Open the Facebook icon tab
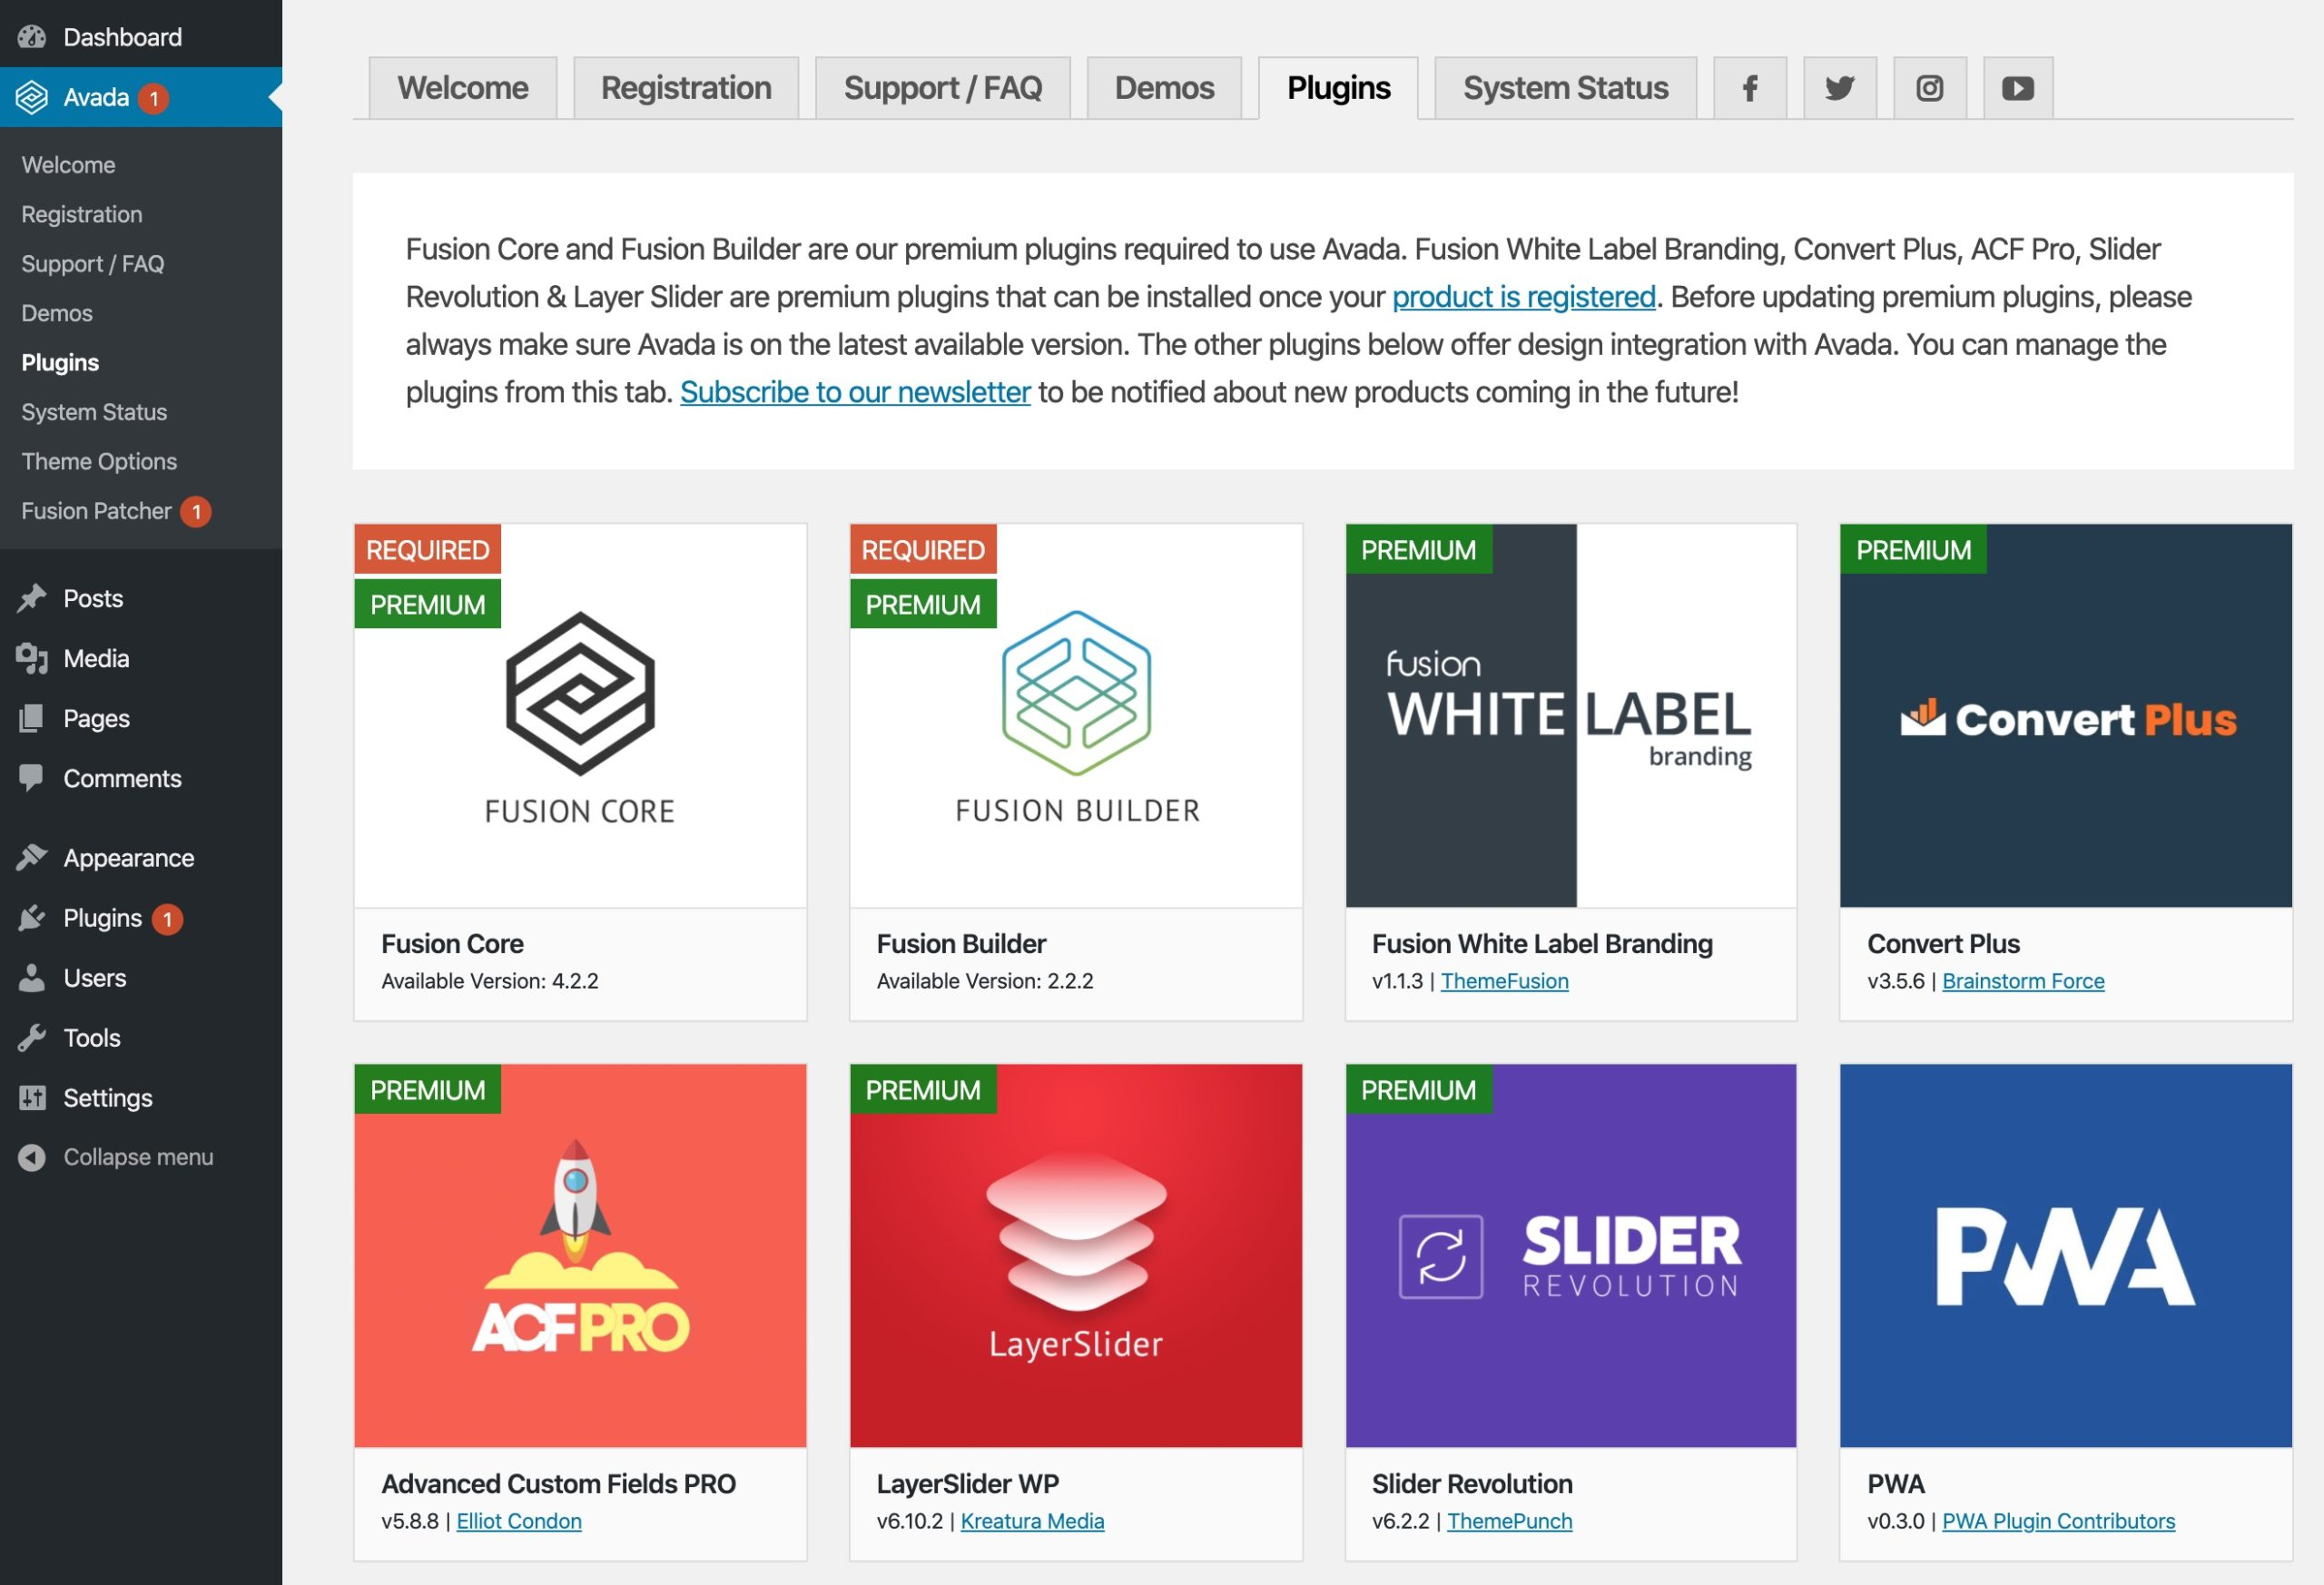Image resolution: width=2324 pixels, height=1585 pixels. tap(1749, 88)
